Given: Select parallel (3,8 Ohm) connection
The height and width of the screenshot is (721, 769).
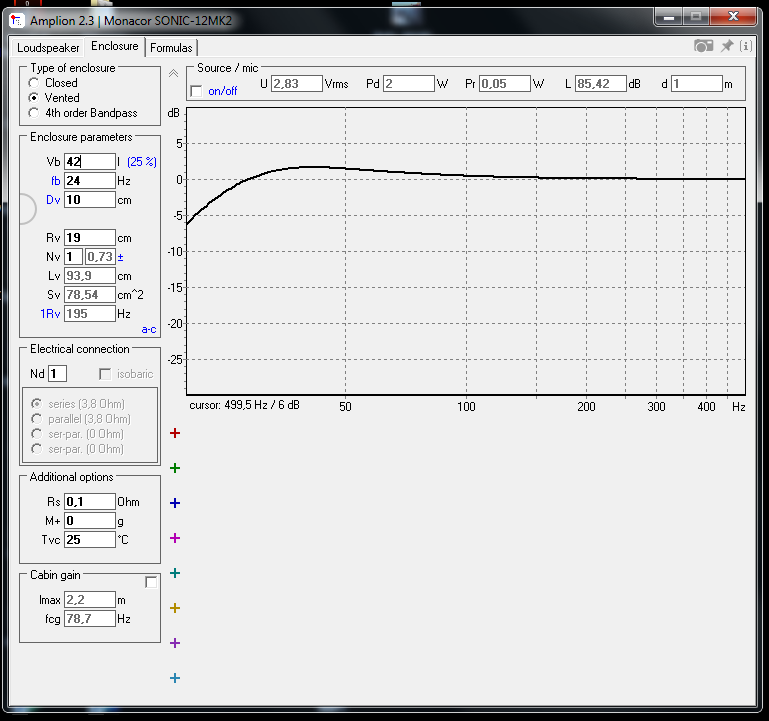Looking at the screenshot, I should pos(36,419).
